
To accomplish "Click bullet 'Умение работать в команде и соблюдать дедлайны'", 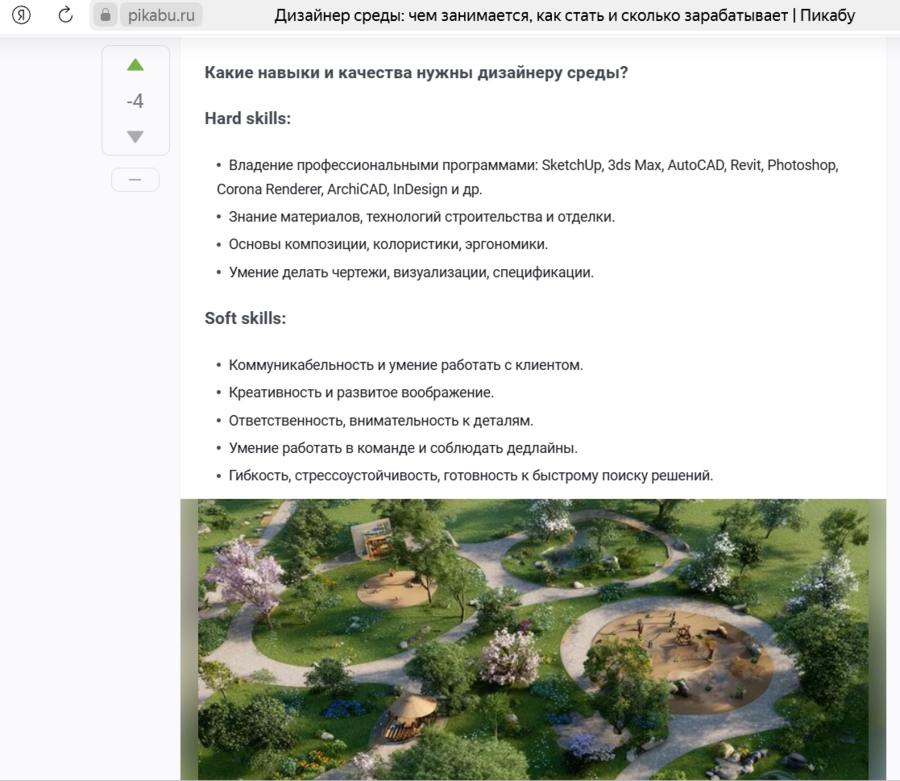I will pyautogui.click(x=403, y=448).
